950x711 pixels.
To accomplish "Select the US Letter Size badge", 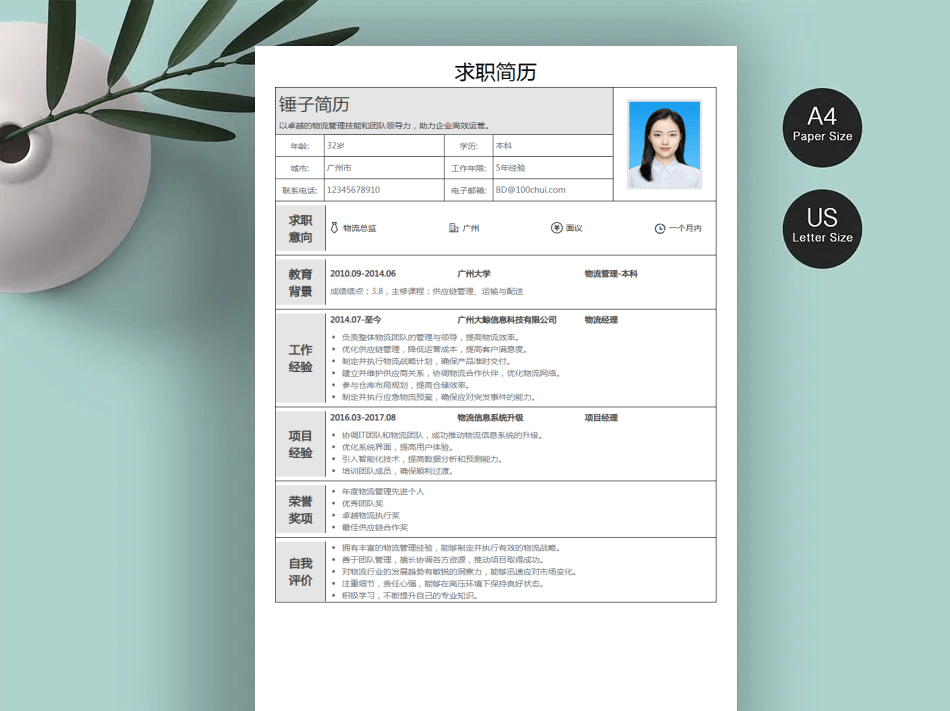I will coord(822,228).
